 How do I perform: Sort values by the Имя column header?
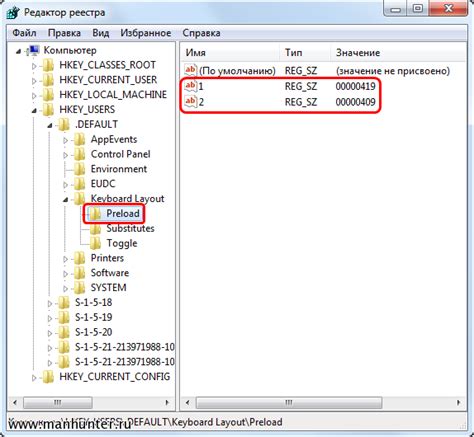click(230, 53)
